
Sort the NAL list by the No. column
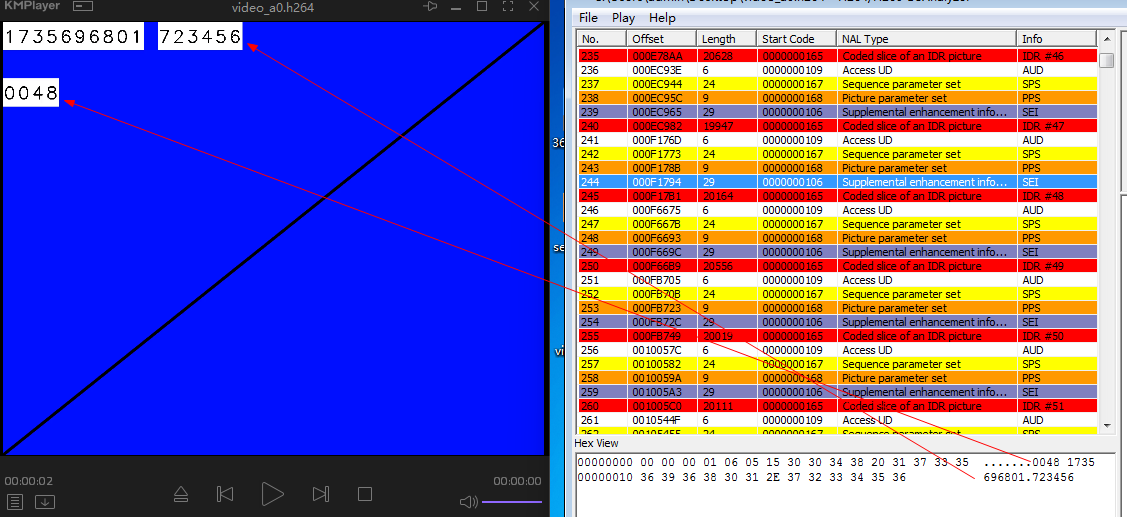[x=602, y=39]
